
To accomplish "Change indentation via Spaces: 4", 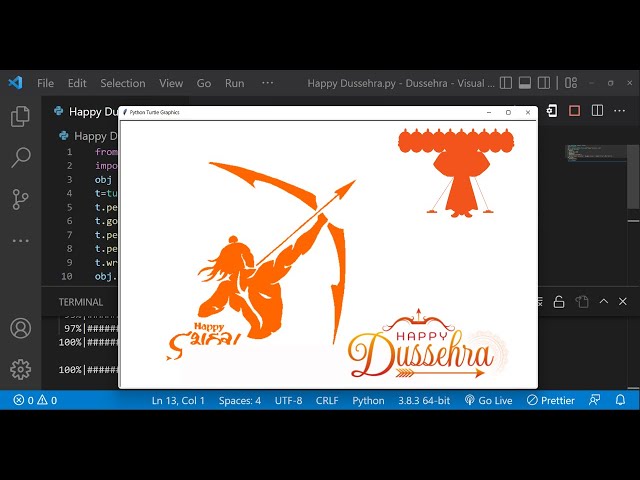I will 240,400.
